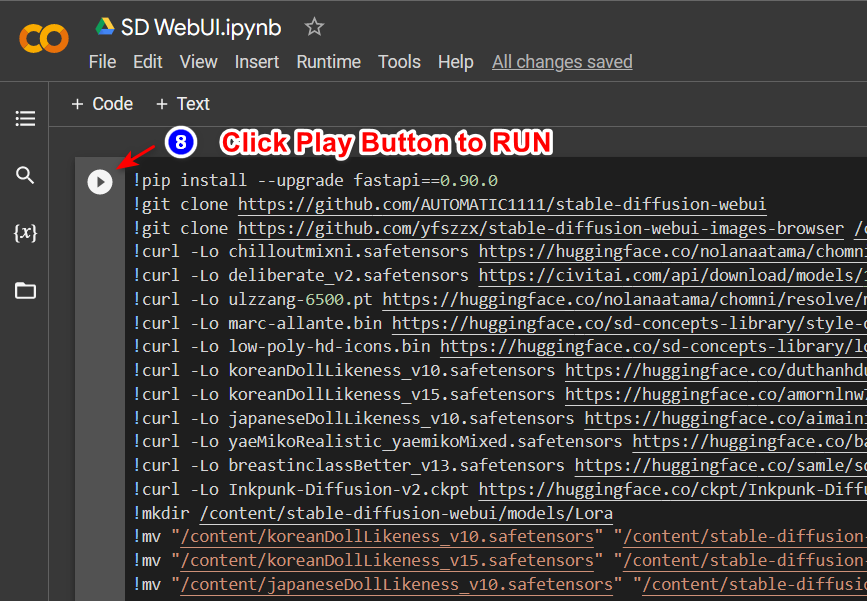Viewport: 867px width, 601px height.
Task: Open the huggingface duthanhdu link
Action: (715, 371)
